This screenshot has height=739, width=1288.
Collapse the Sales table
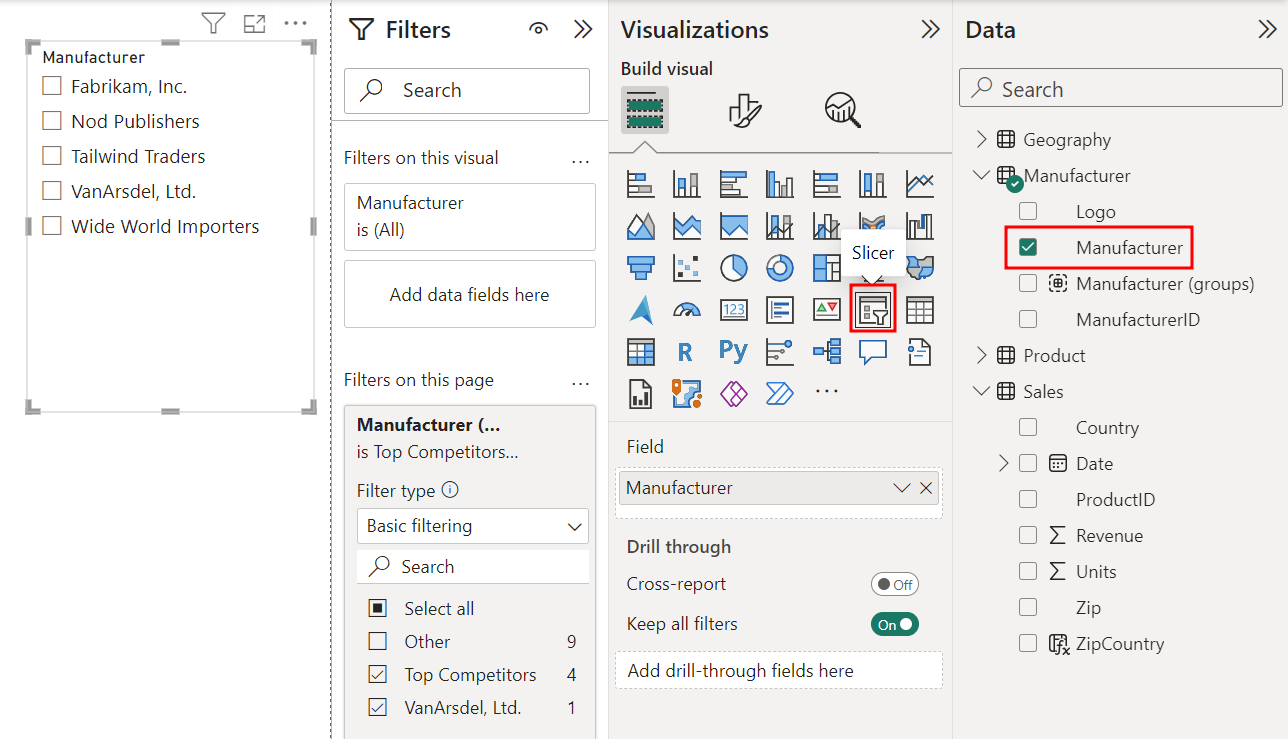click(x=981, y=392)
